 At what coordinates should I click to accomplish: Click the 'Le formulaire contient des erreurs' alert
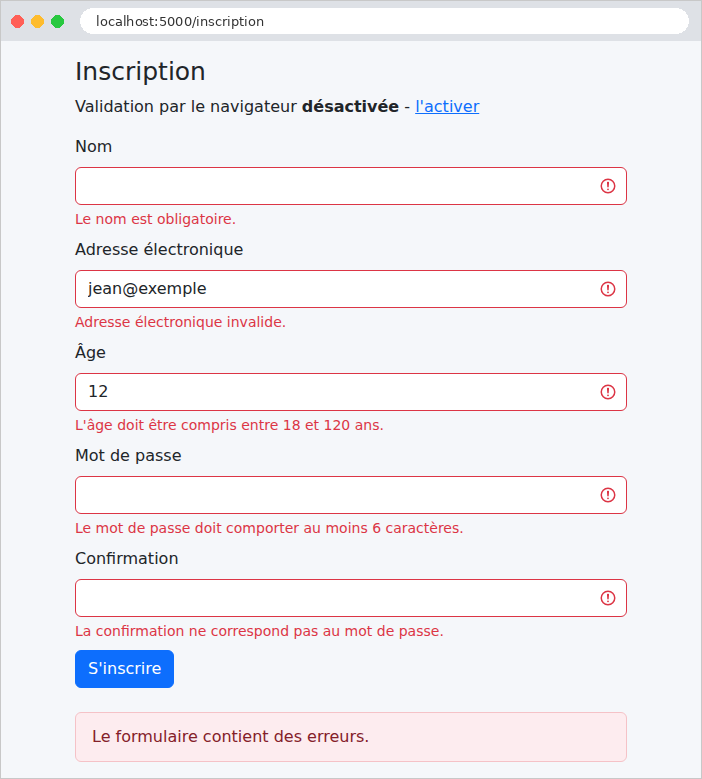pyautogui.click(x=351, y=737)
